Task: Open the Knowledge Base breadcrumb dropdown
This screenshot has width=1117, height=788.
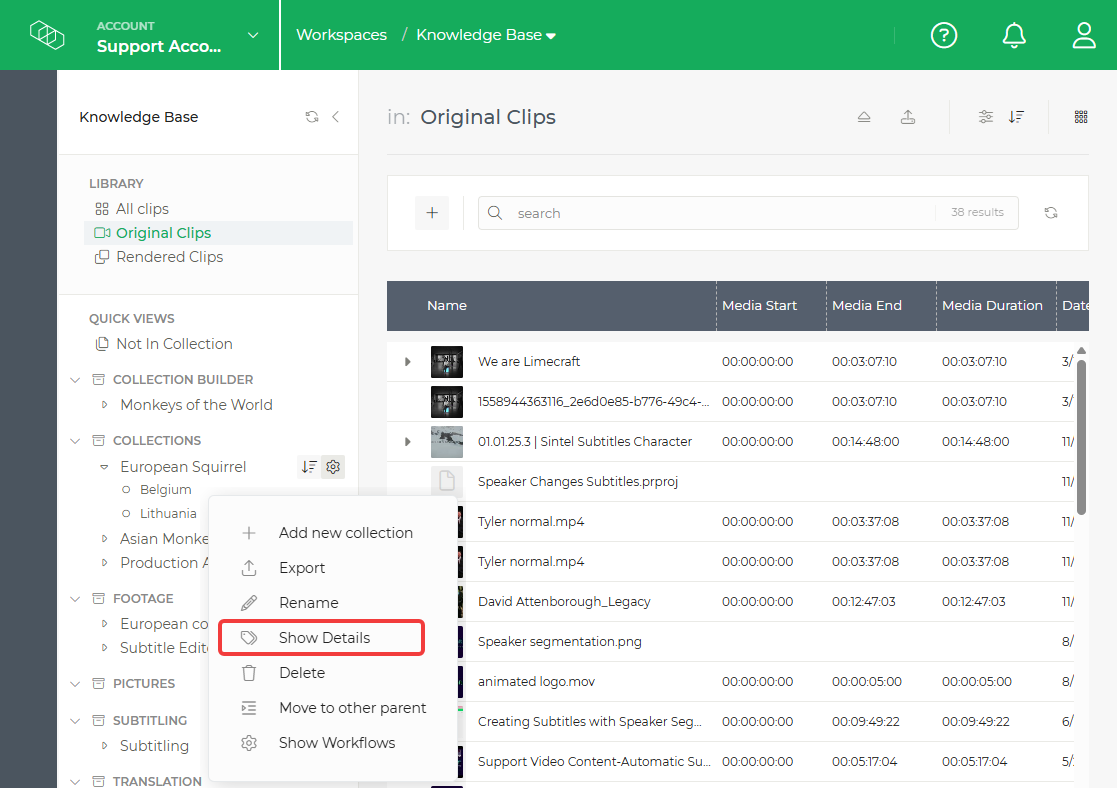Action: (x=551, y=36)
